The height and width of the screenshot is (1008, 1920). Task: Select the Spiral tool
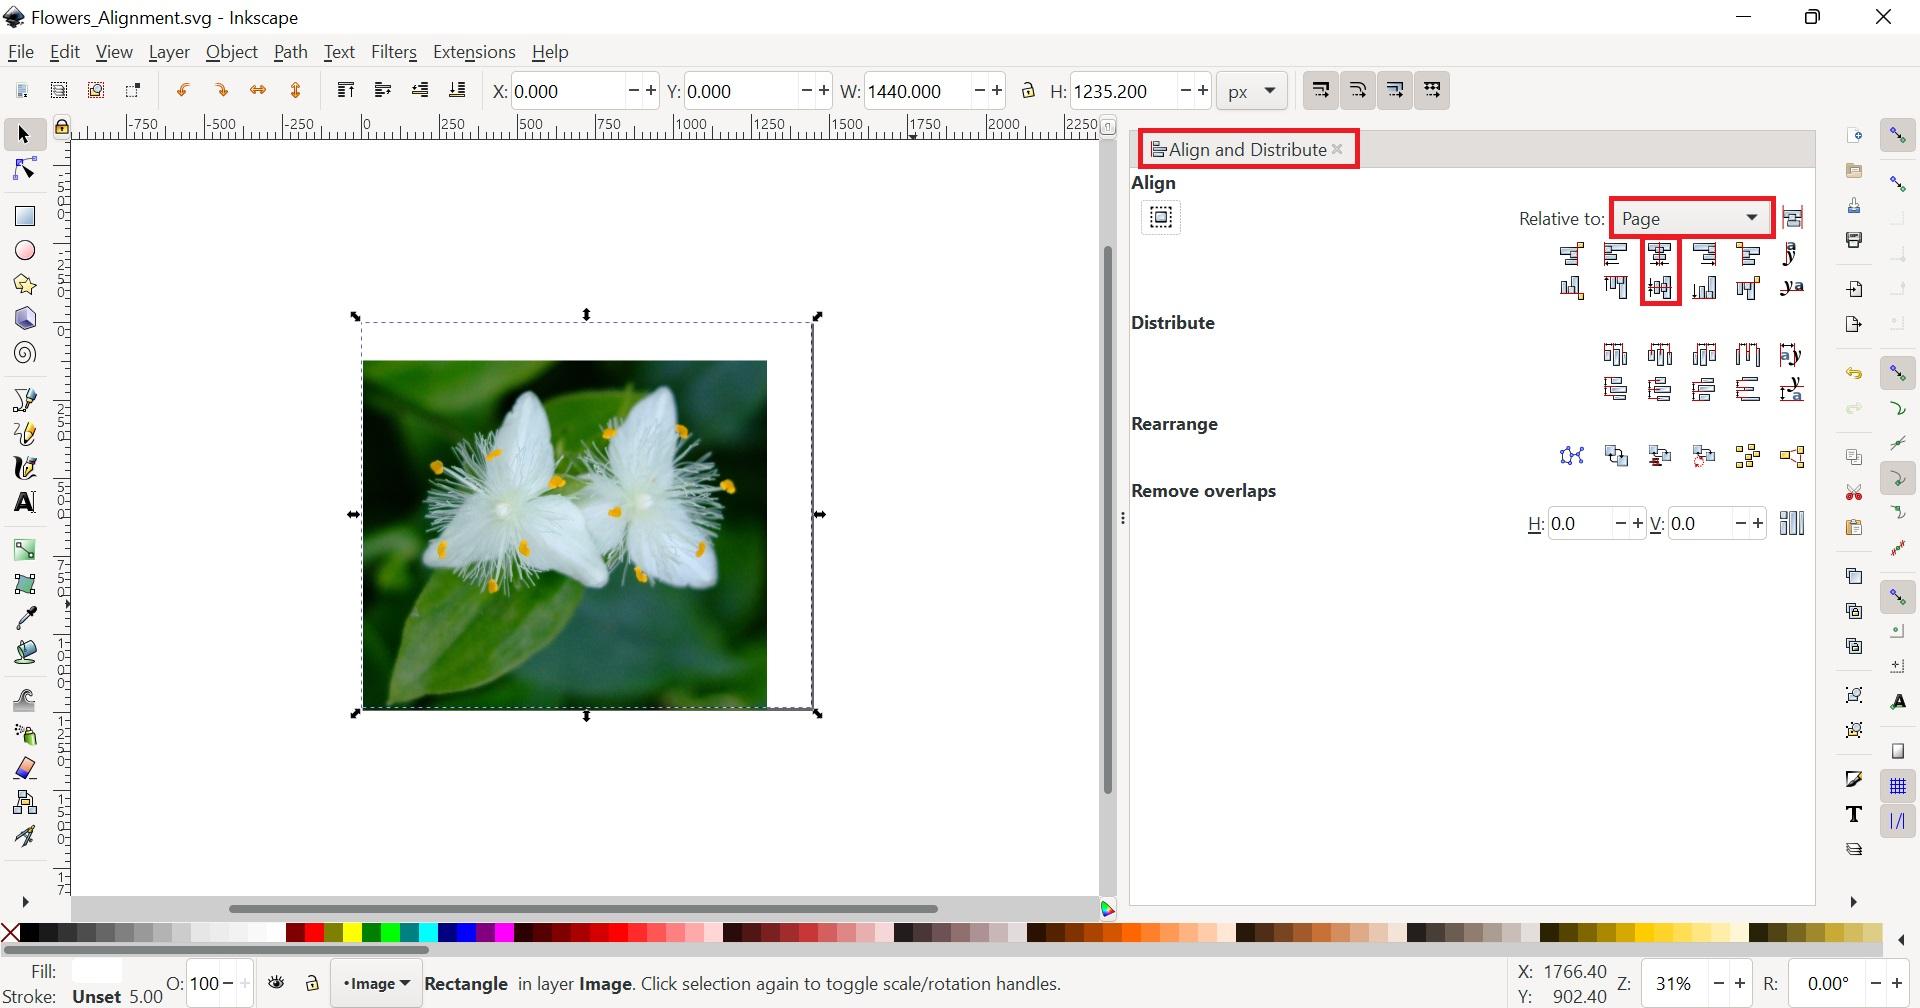point(25,352)
